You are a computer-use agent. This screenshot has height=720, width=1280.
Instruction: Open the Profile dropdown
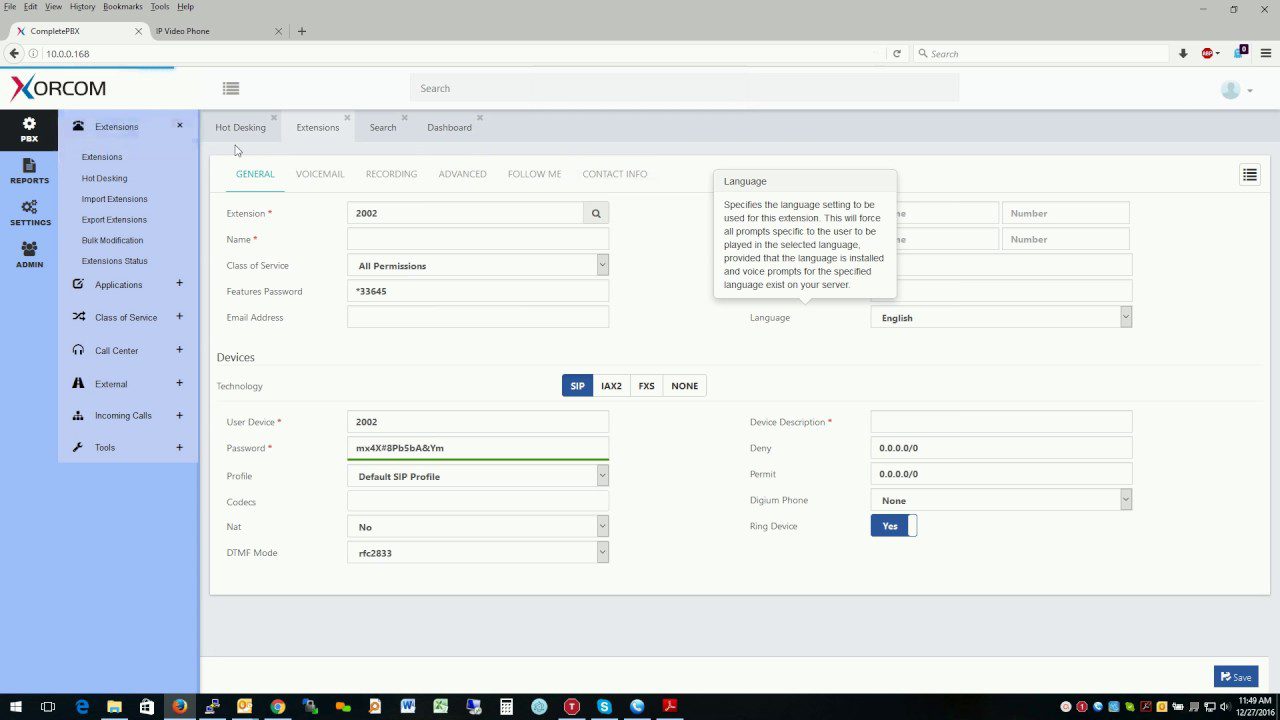coord(478,476)
